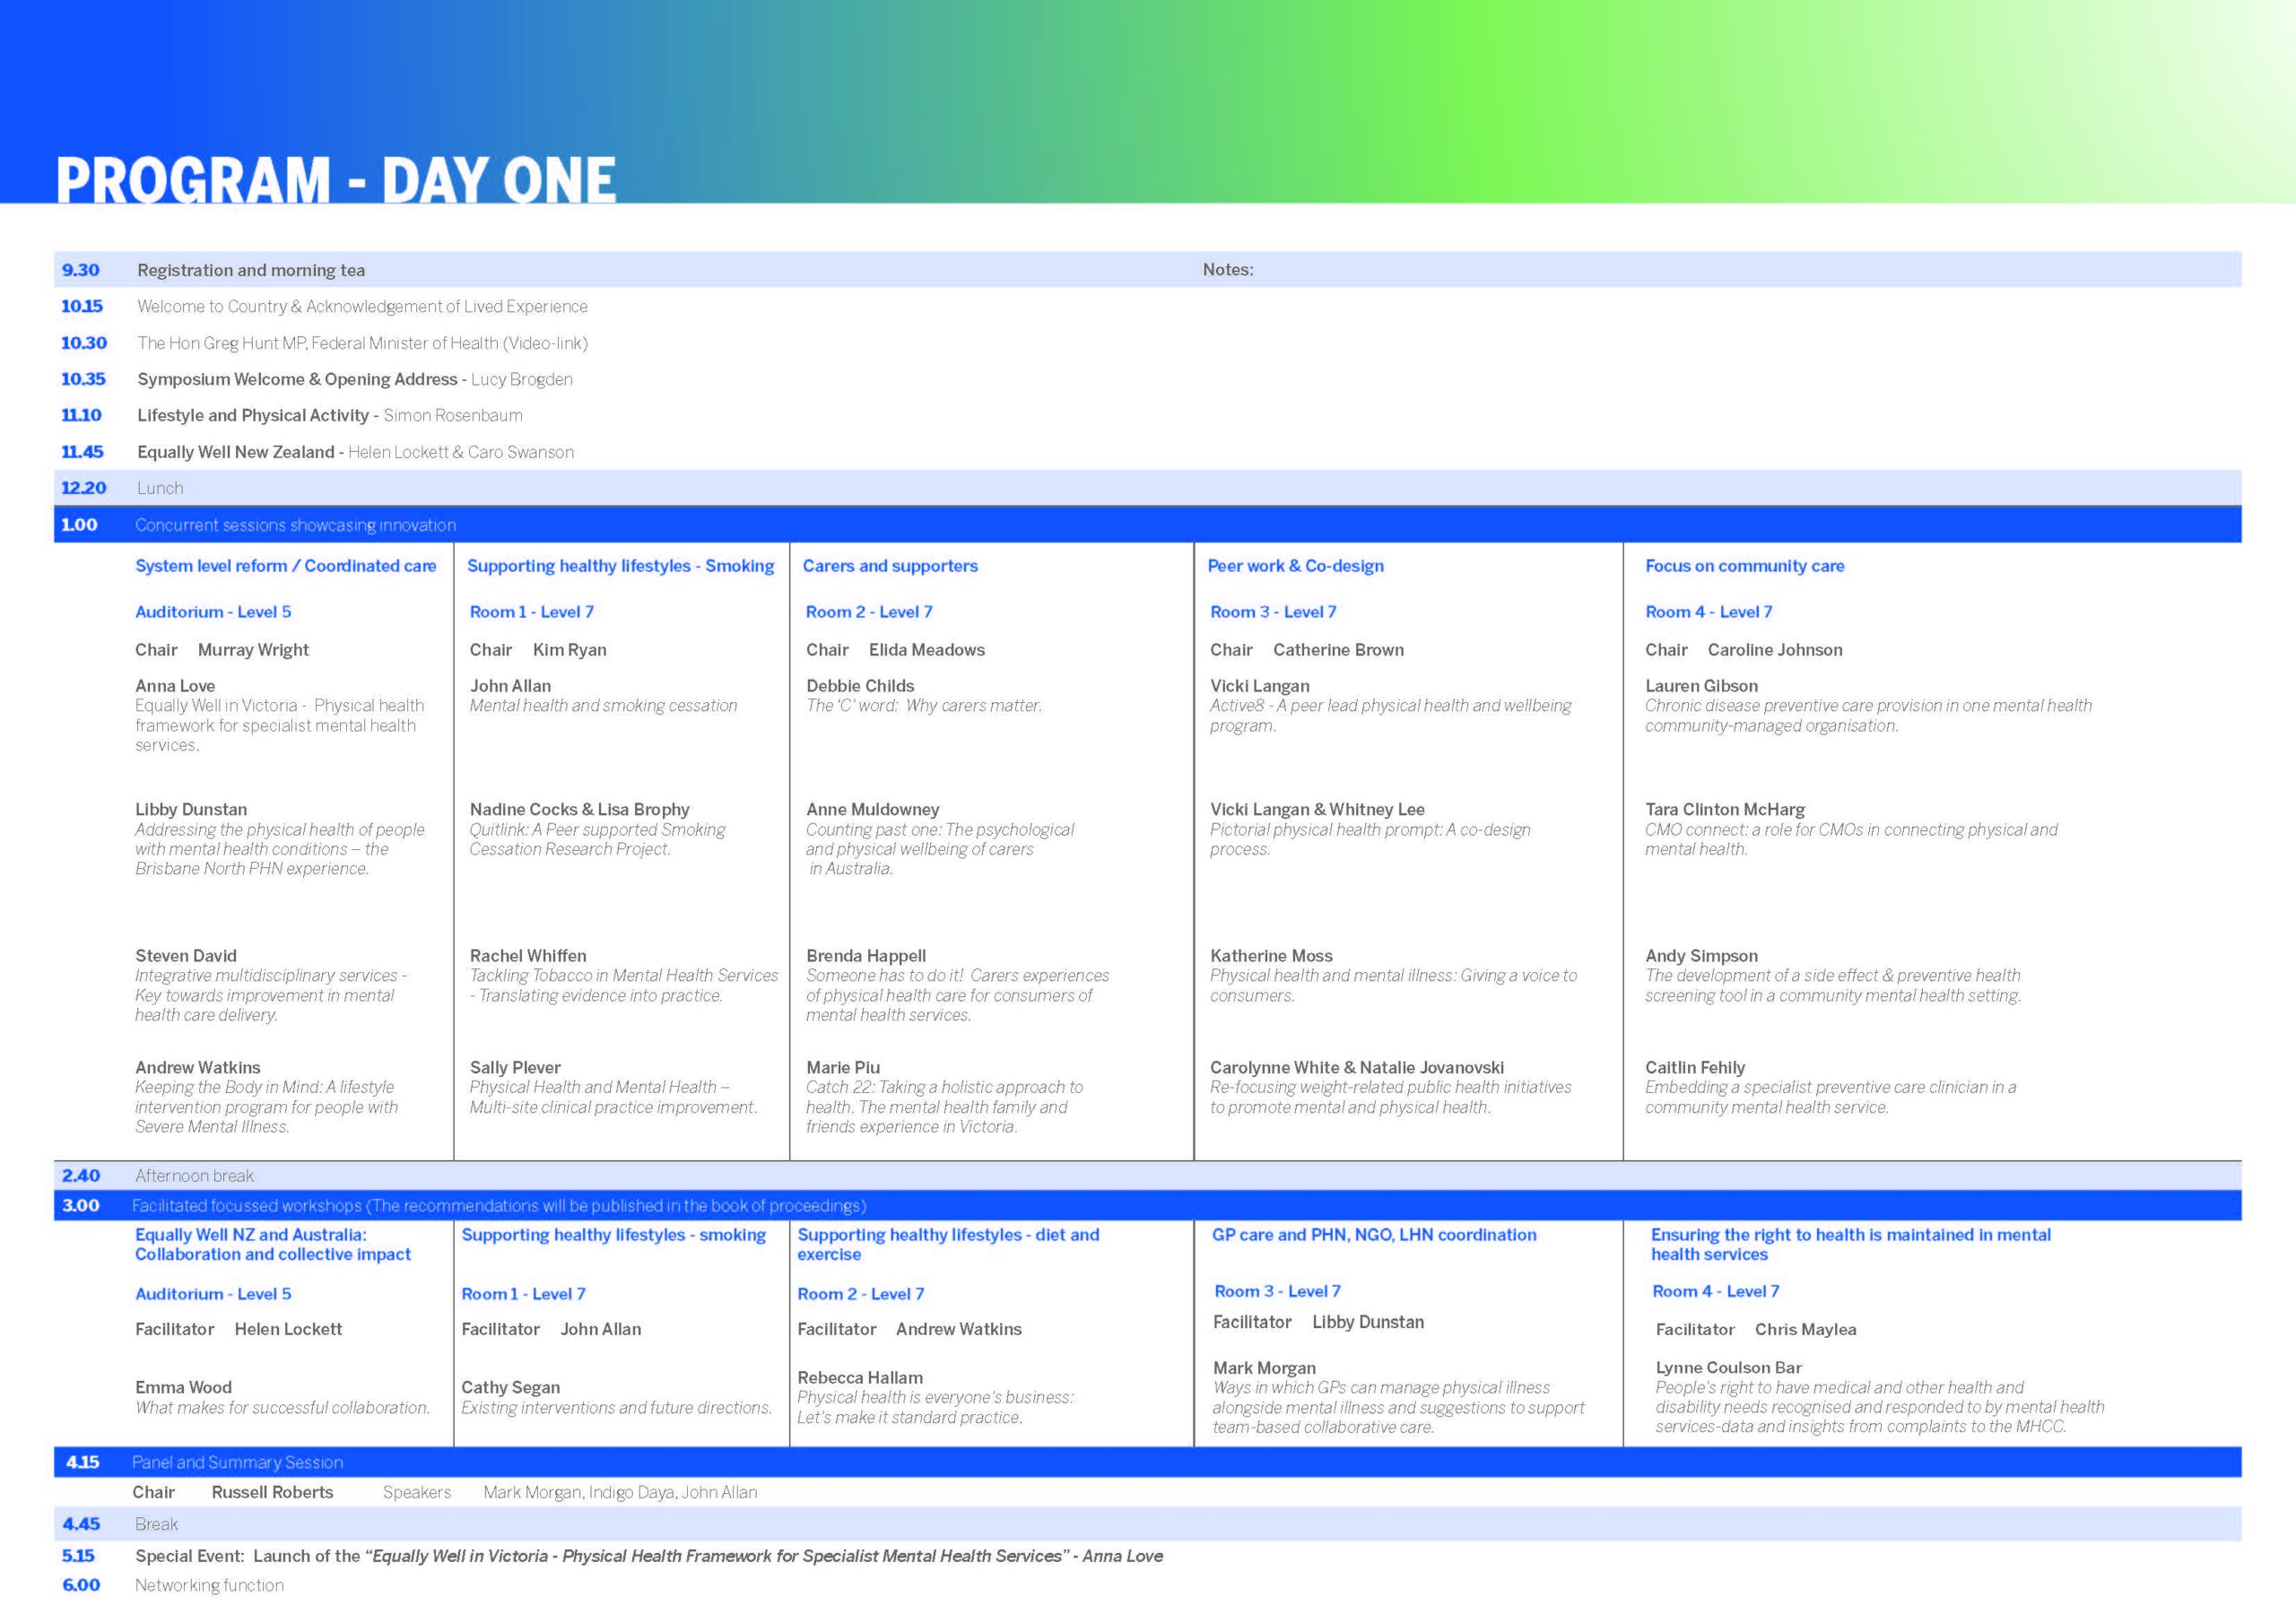Click the Panel and Summary Session bar
The width and height of the screenshot is (2296, 1623).
[237, 1462]
